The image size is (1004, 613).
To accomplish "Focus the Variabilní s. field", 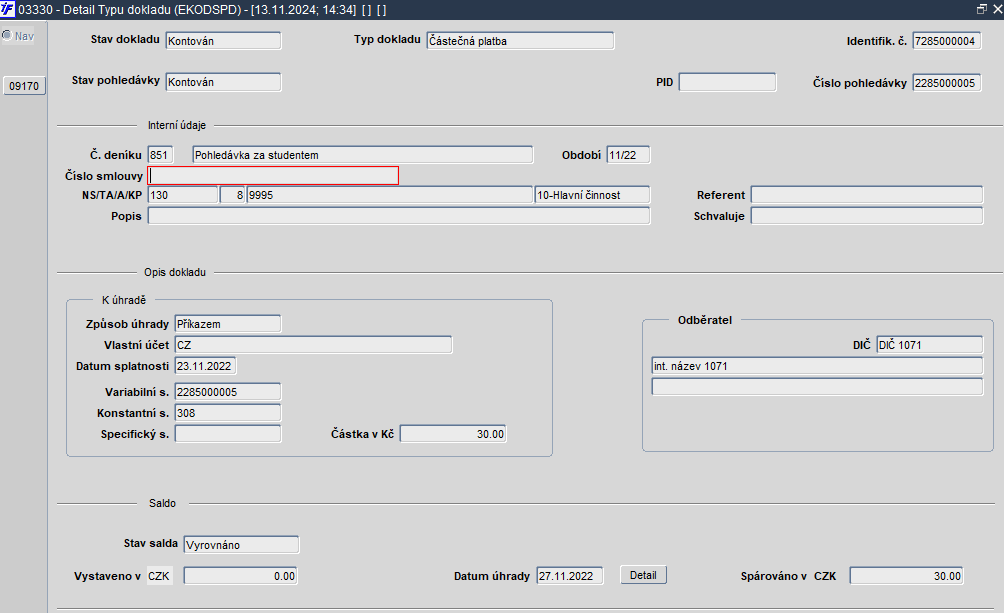I will (x=227, y=391).
